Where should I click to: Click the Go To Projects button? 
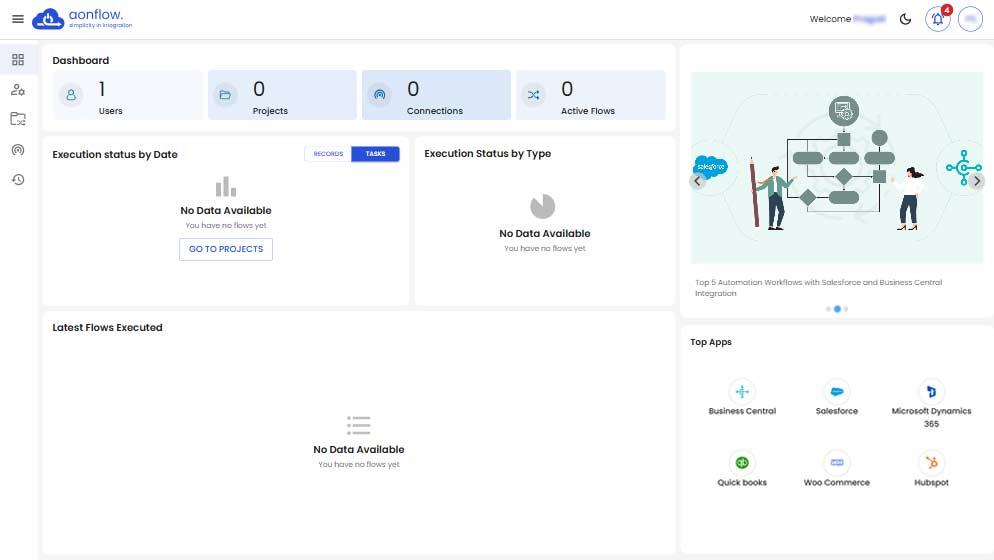click(226, 249)
